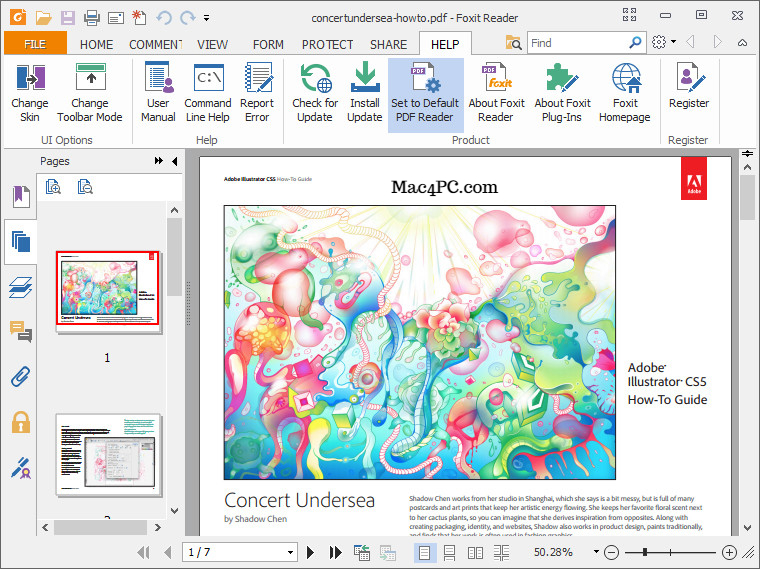Open the zoom percentage dropdown
Screen dimensions: 760x569
point(596,552)
